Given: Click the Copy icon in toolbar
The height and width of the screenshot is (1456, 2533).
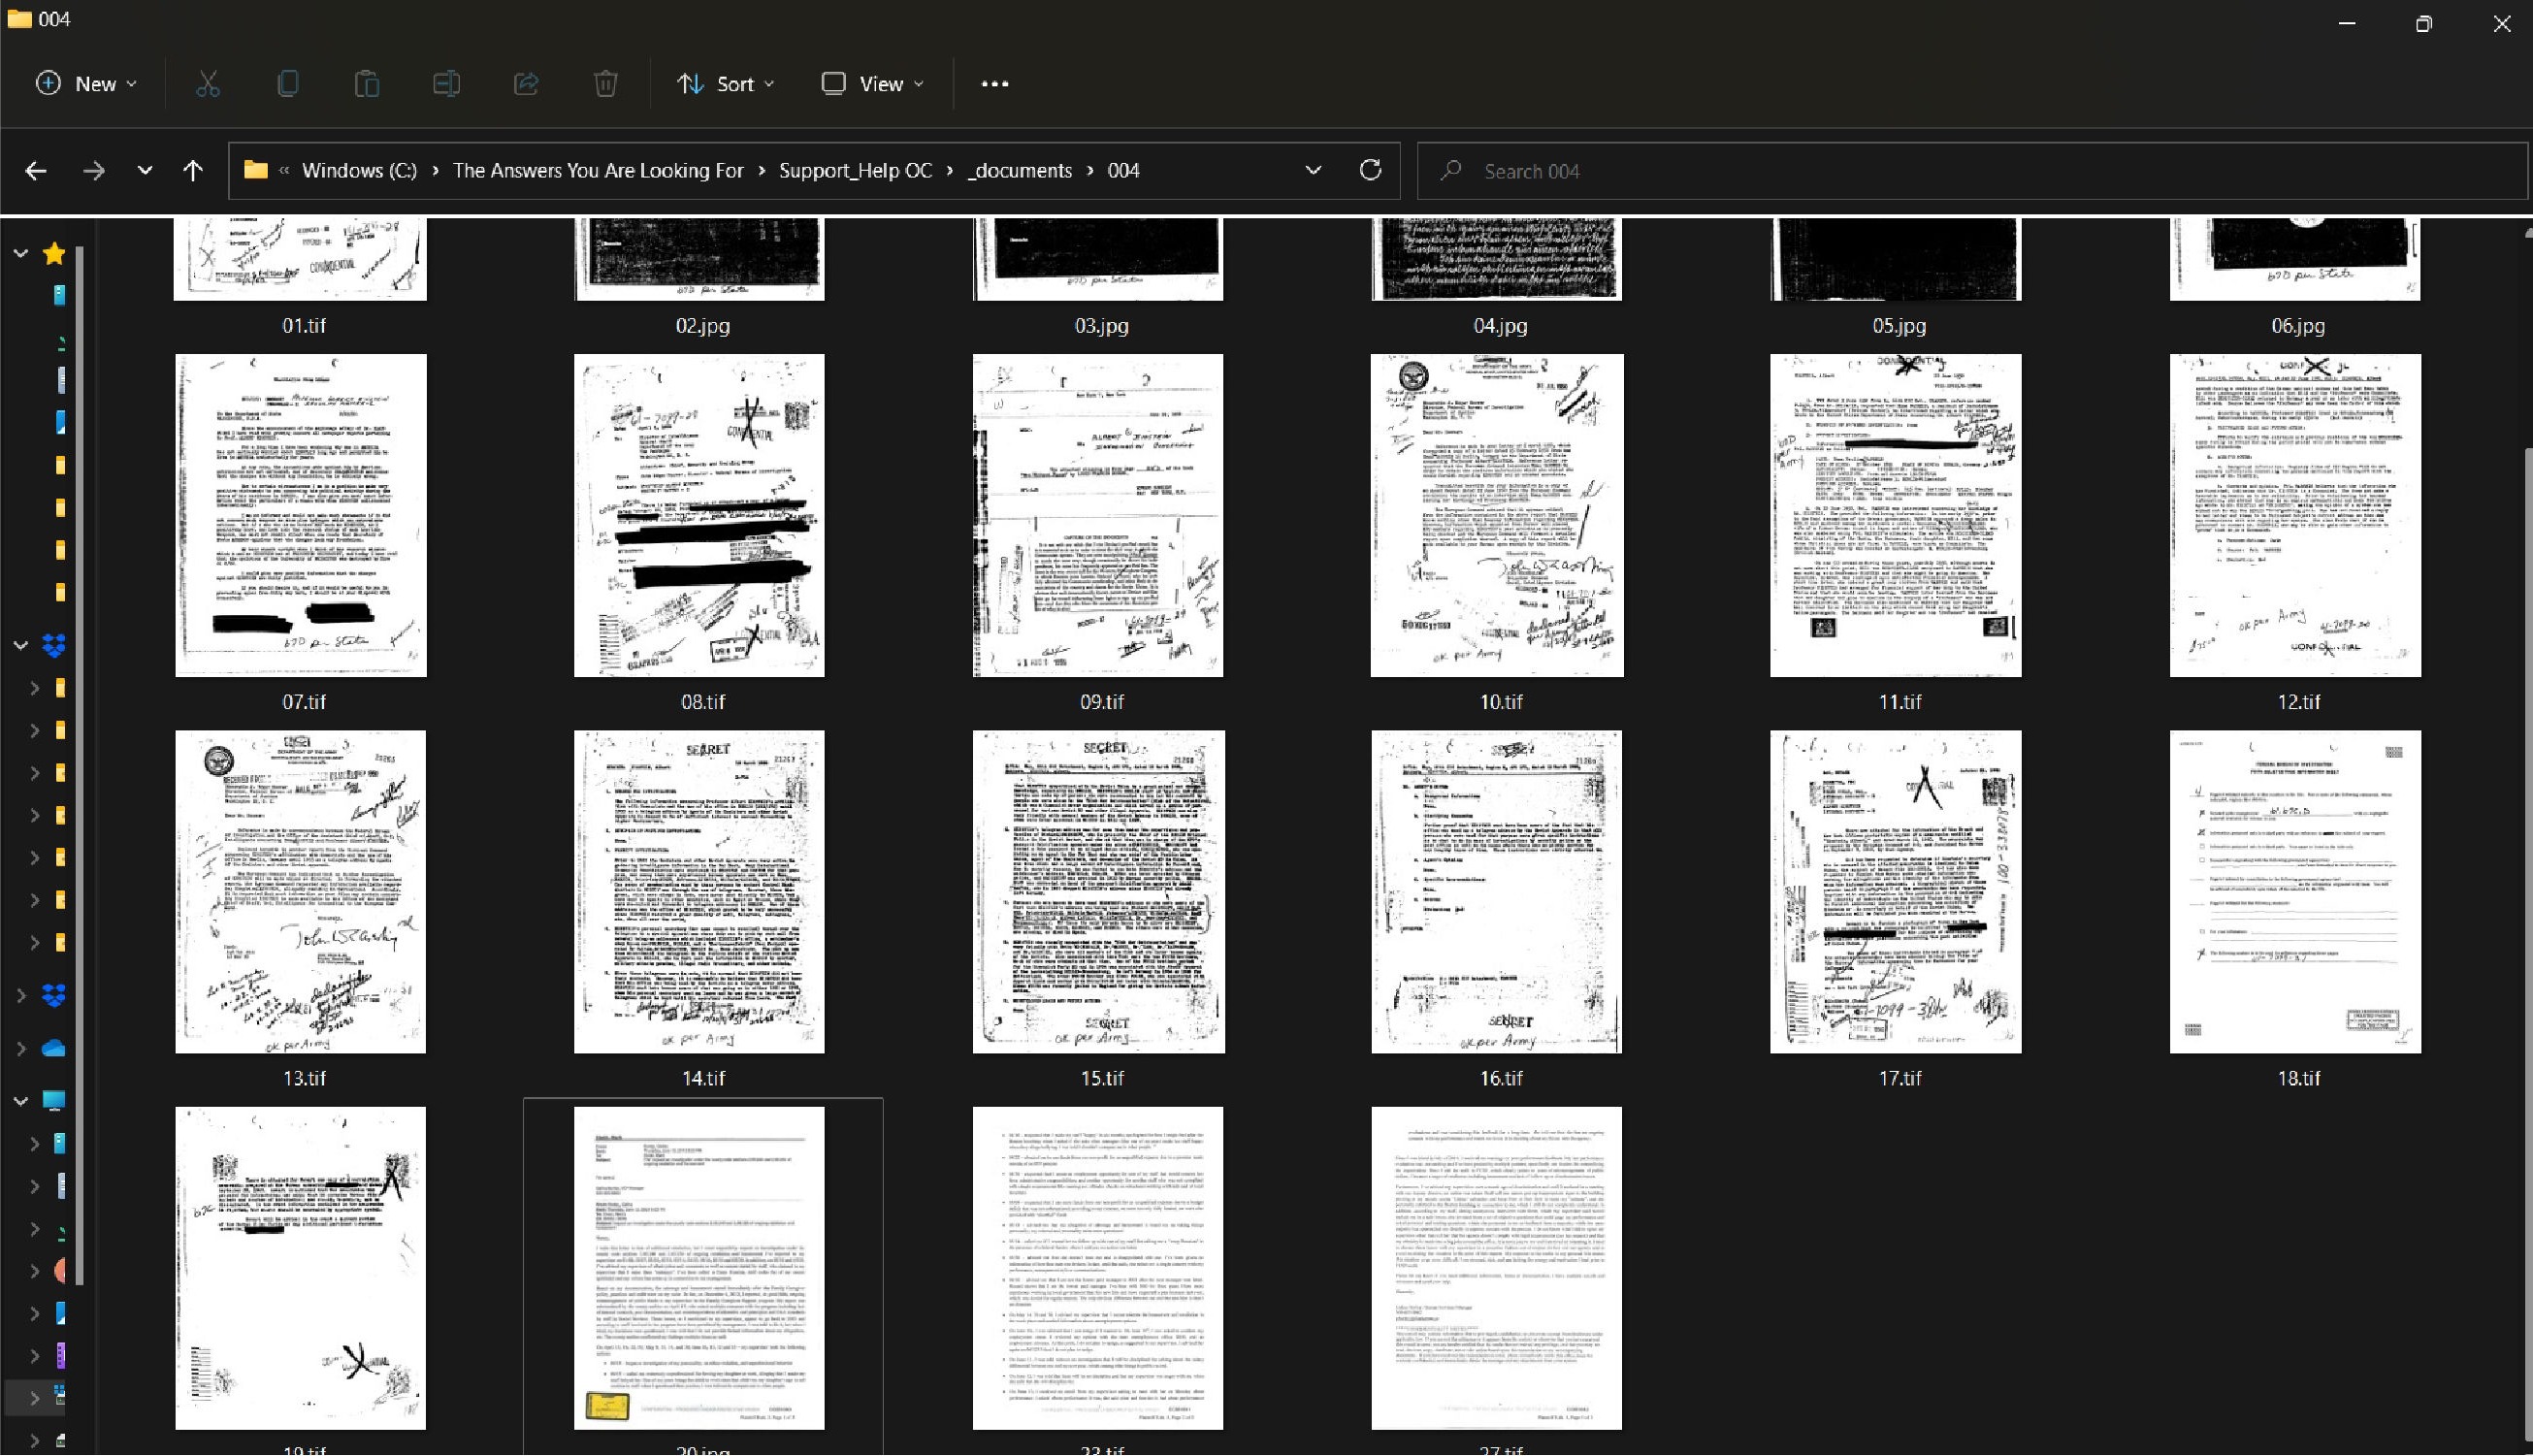Looking at the screenshot, I should pyautogui.click(x=287, y=84).
